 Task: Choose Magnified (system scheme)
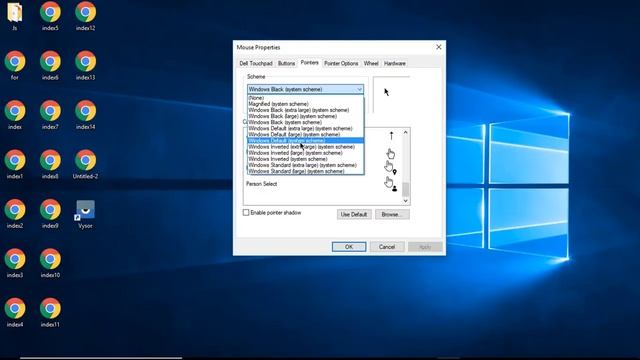pyautogui.click(x=305, y=104)
